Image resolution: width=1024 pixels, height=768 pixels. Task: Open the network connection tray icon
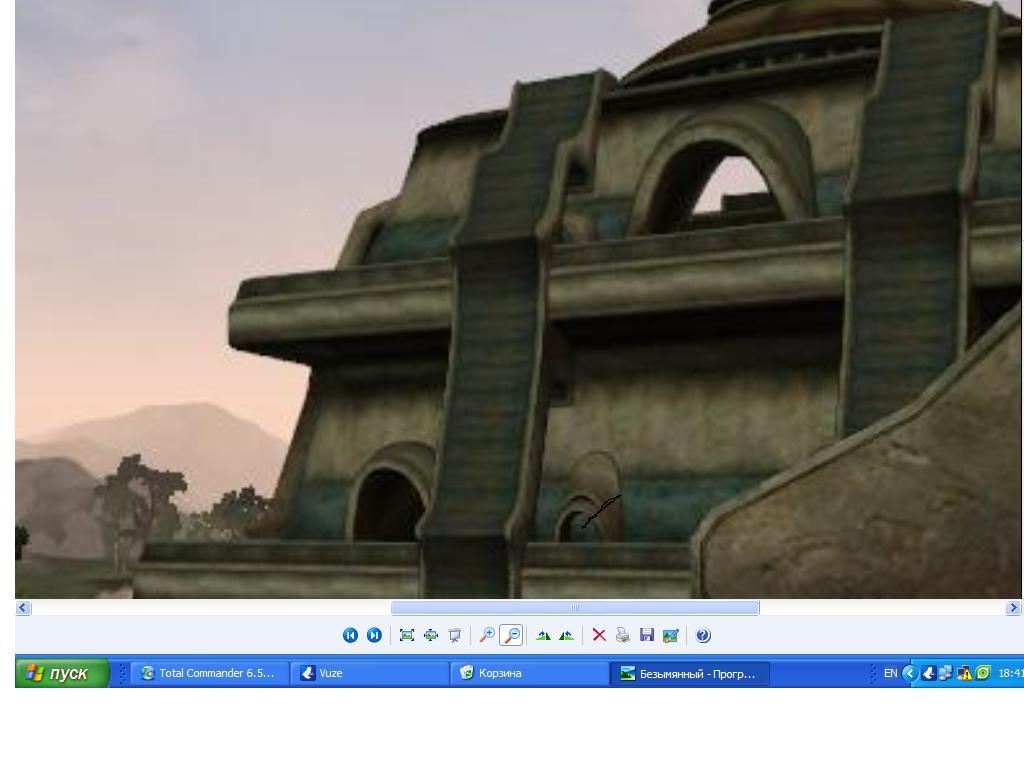point(946,673)
